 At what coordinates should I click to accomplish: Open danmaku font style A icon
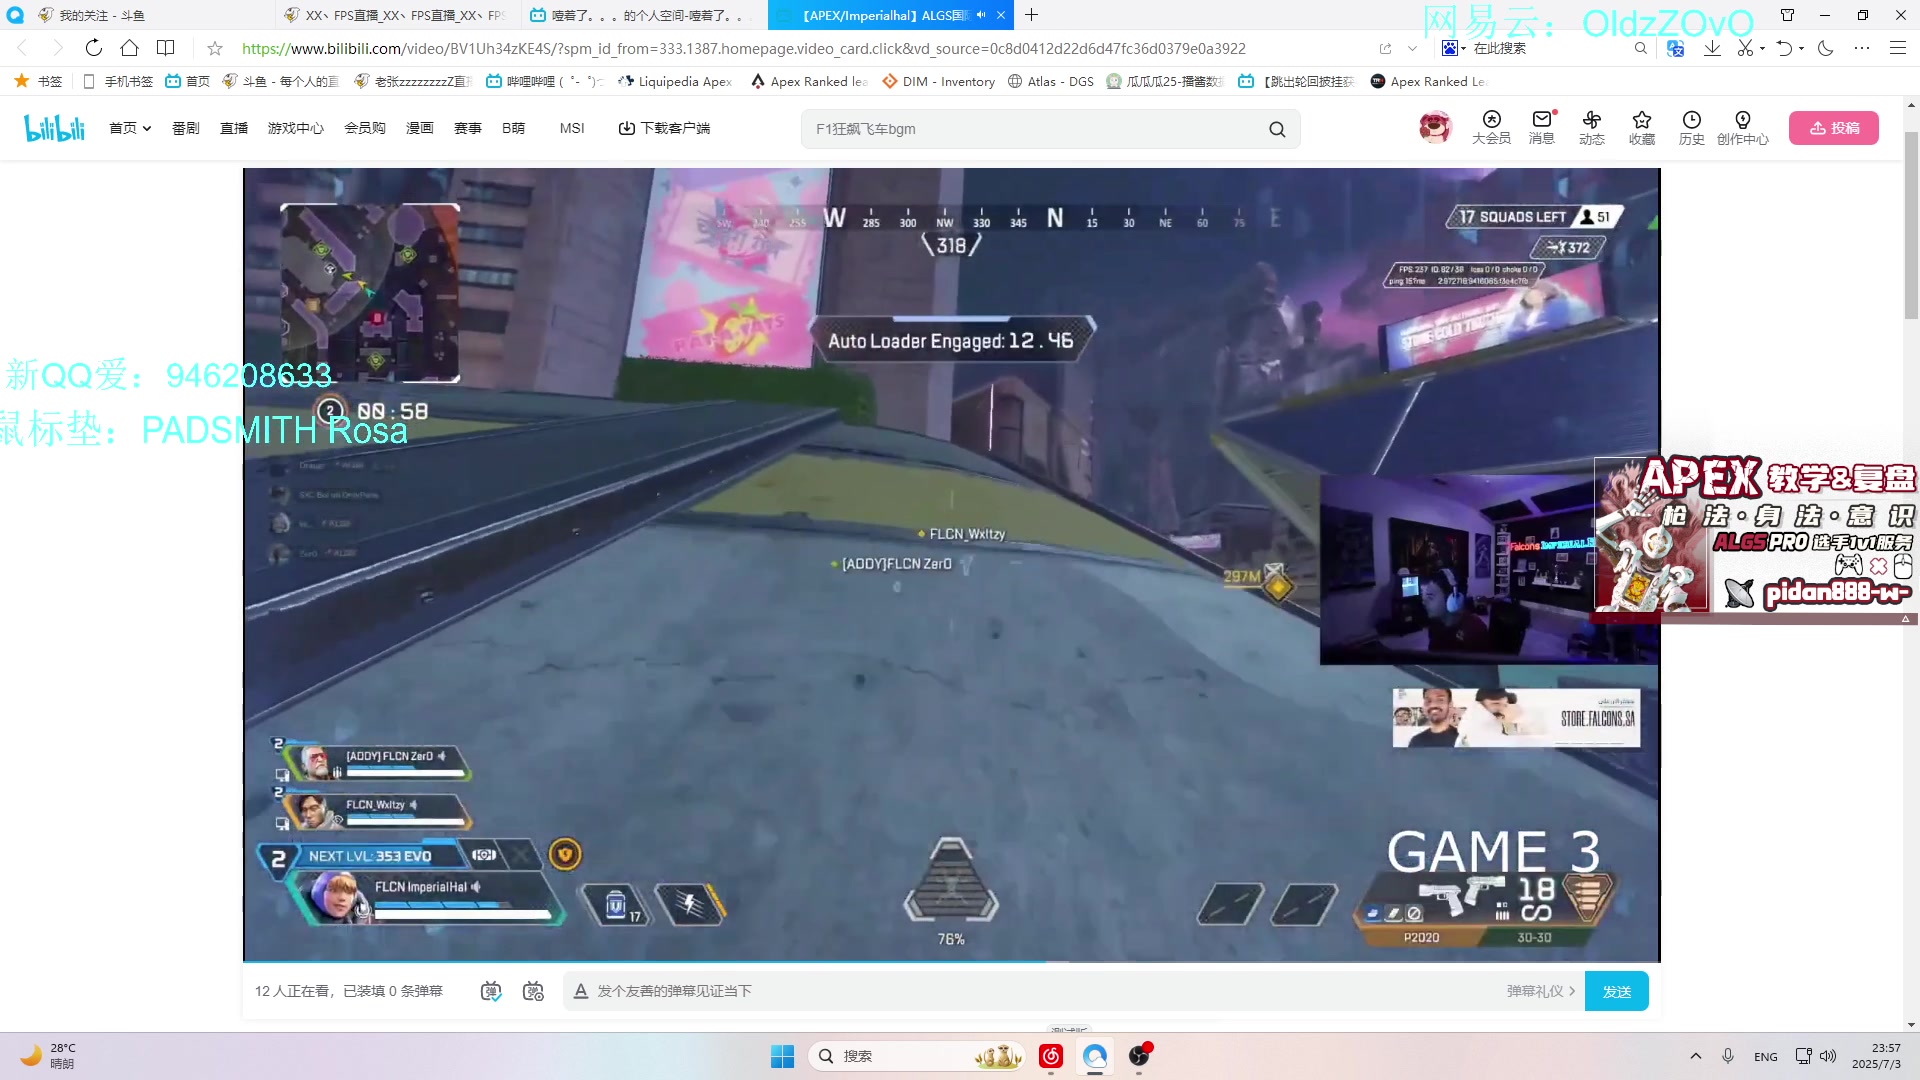tap(580, 991)
